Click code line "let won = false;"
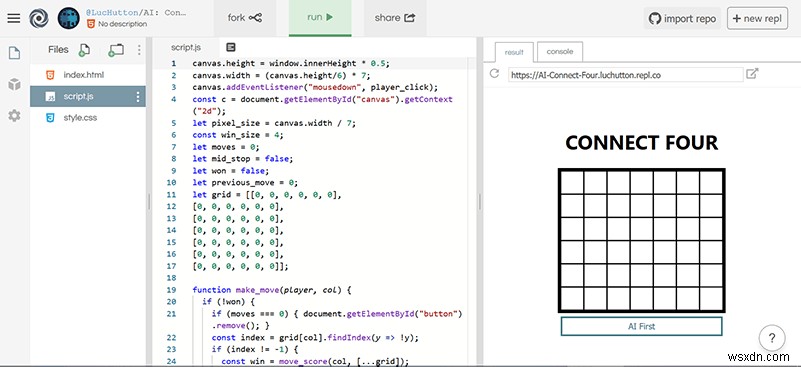Viewport: 801px width, 367px height. coord(231,171)
